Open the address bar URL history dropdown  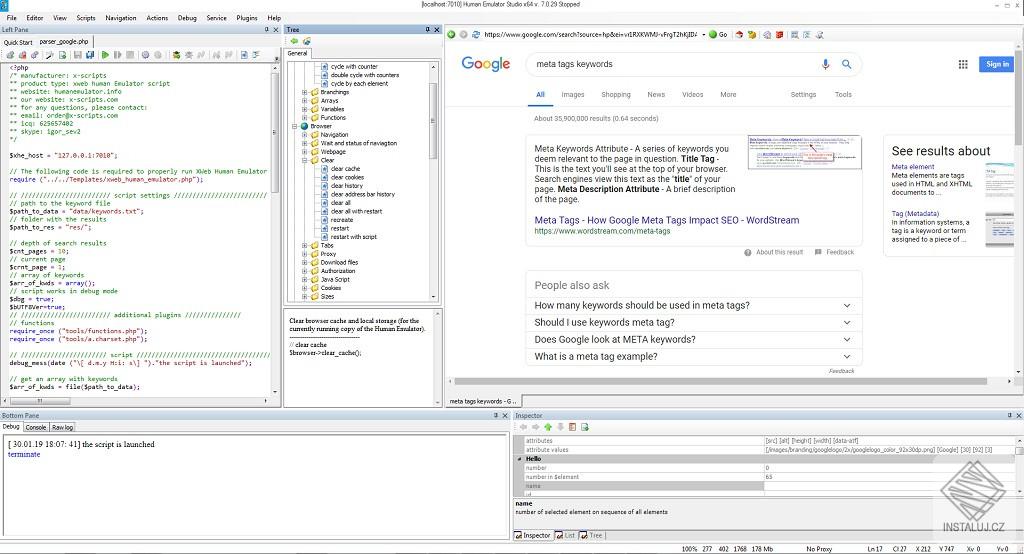click(x=703, y=35)
